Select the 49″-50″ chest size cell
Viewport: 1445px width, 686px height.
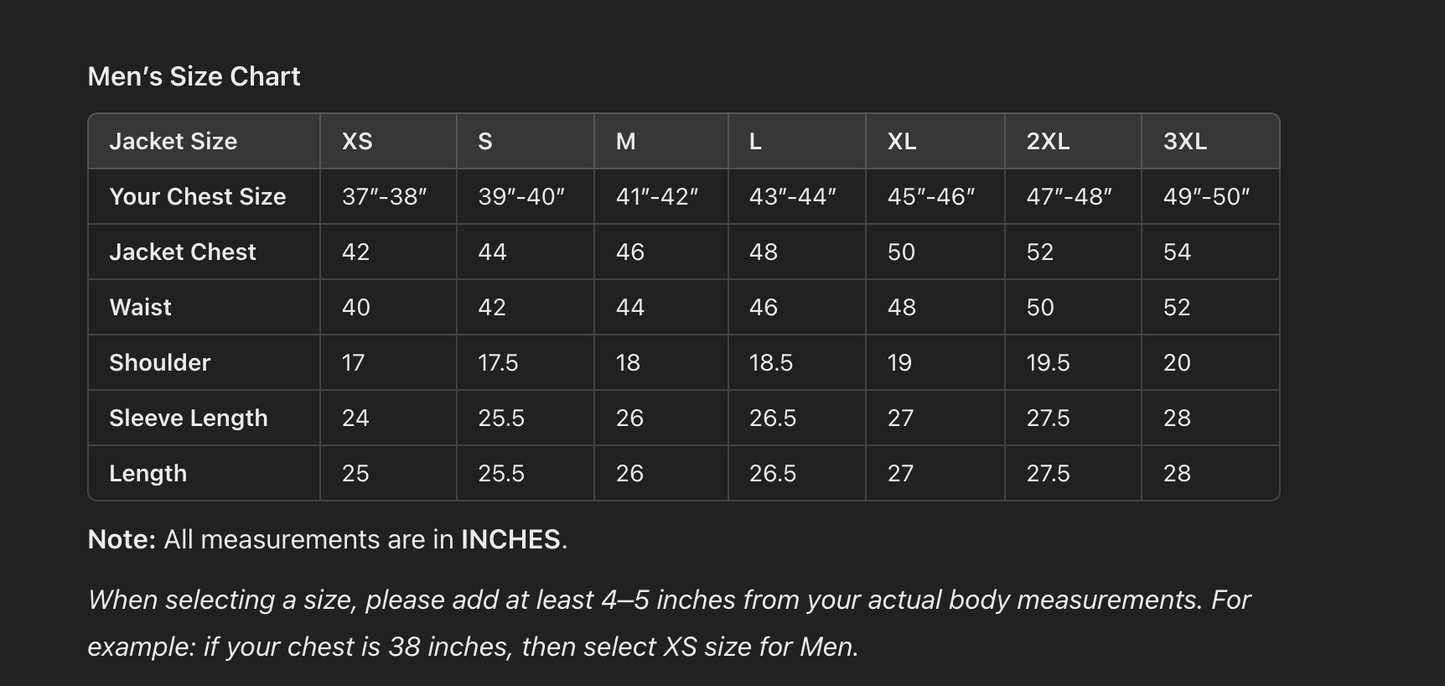click(1206, 197)
